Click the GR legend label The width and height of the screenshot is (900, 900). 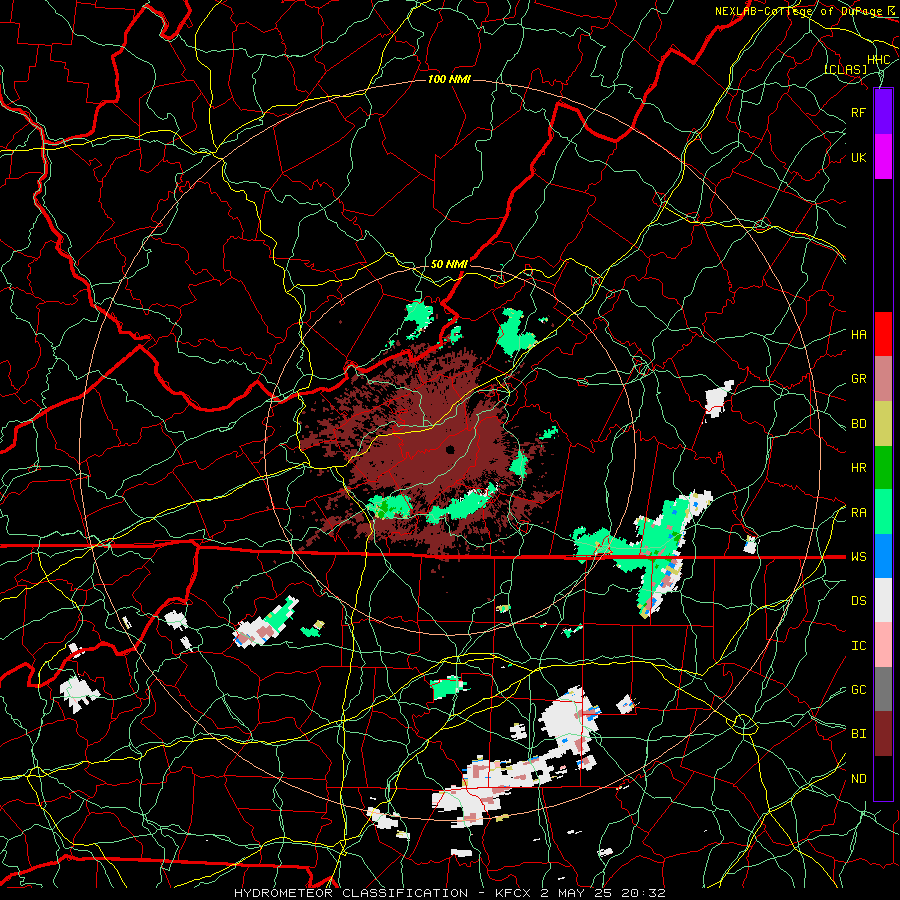pyautogui.click(x=859, y=379)
